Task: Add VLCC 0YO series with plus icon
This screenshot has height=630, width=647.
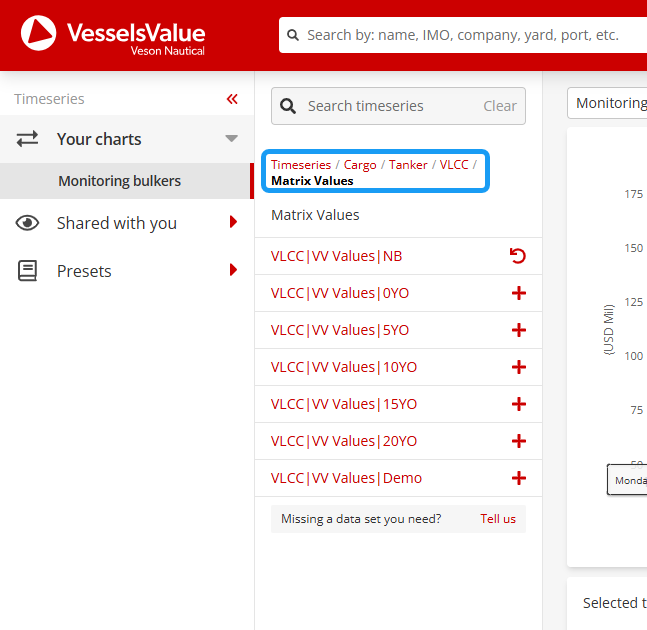Action: 518,293
